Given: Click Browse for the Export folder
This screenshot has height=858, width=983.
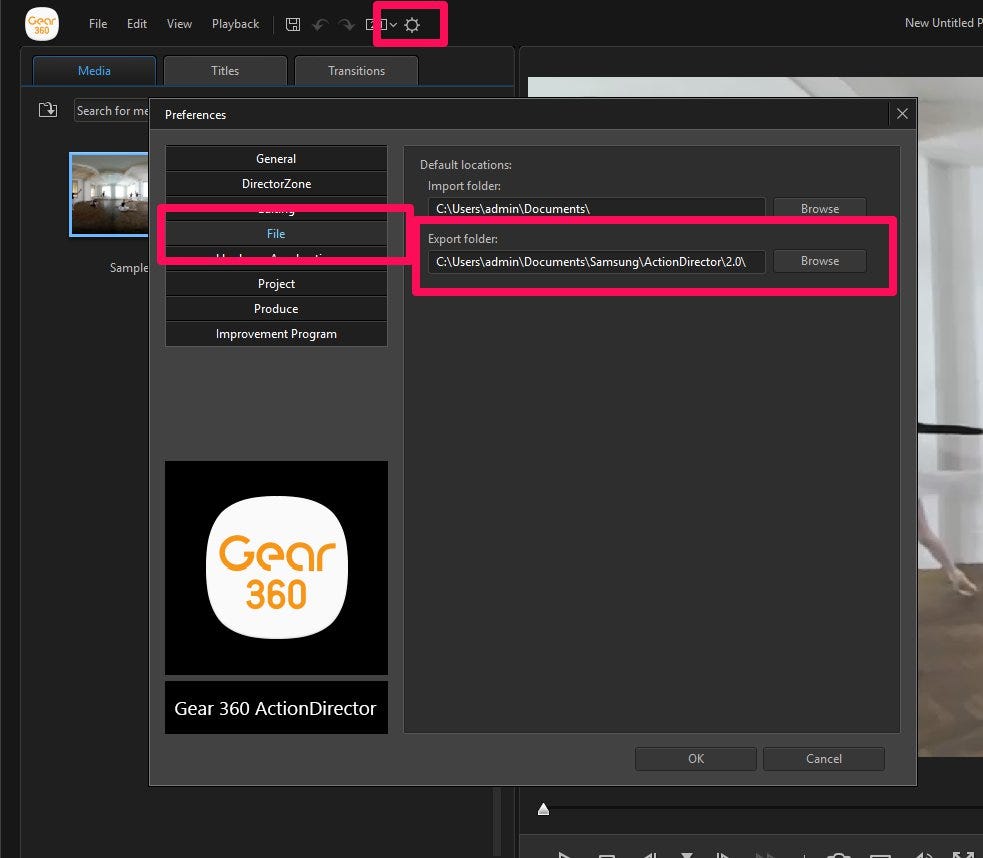Looking at the screenshot, I should coord(819,261).
